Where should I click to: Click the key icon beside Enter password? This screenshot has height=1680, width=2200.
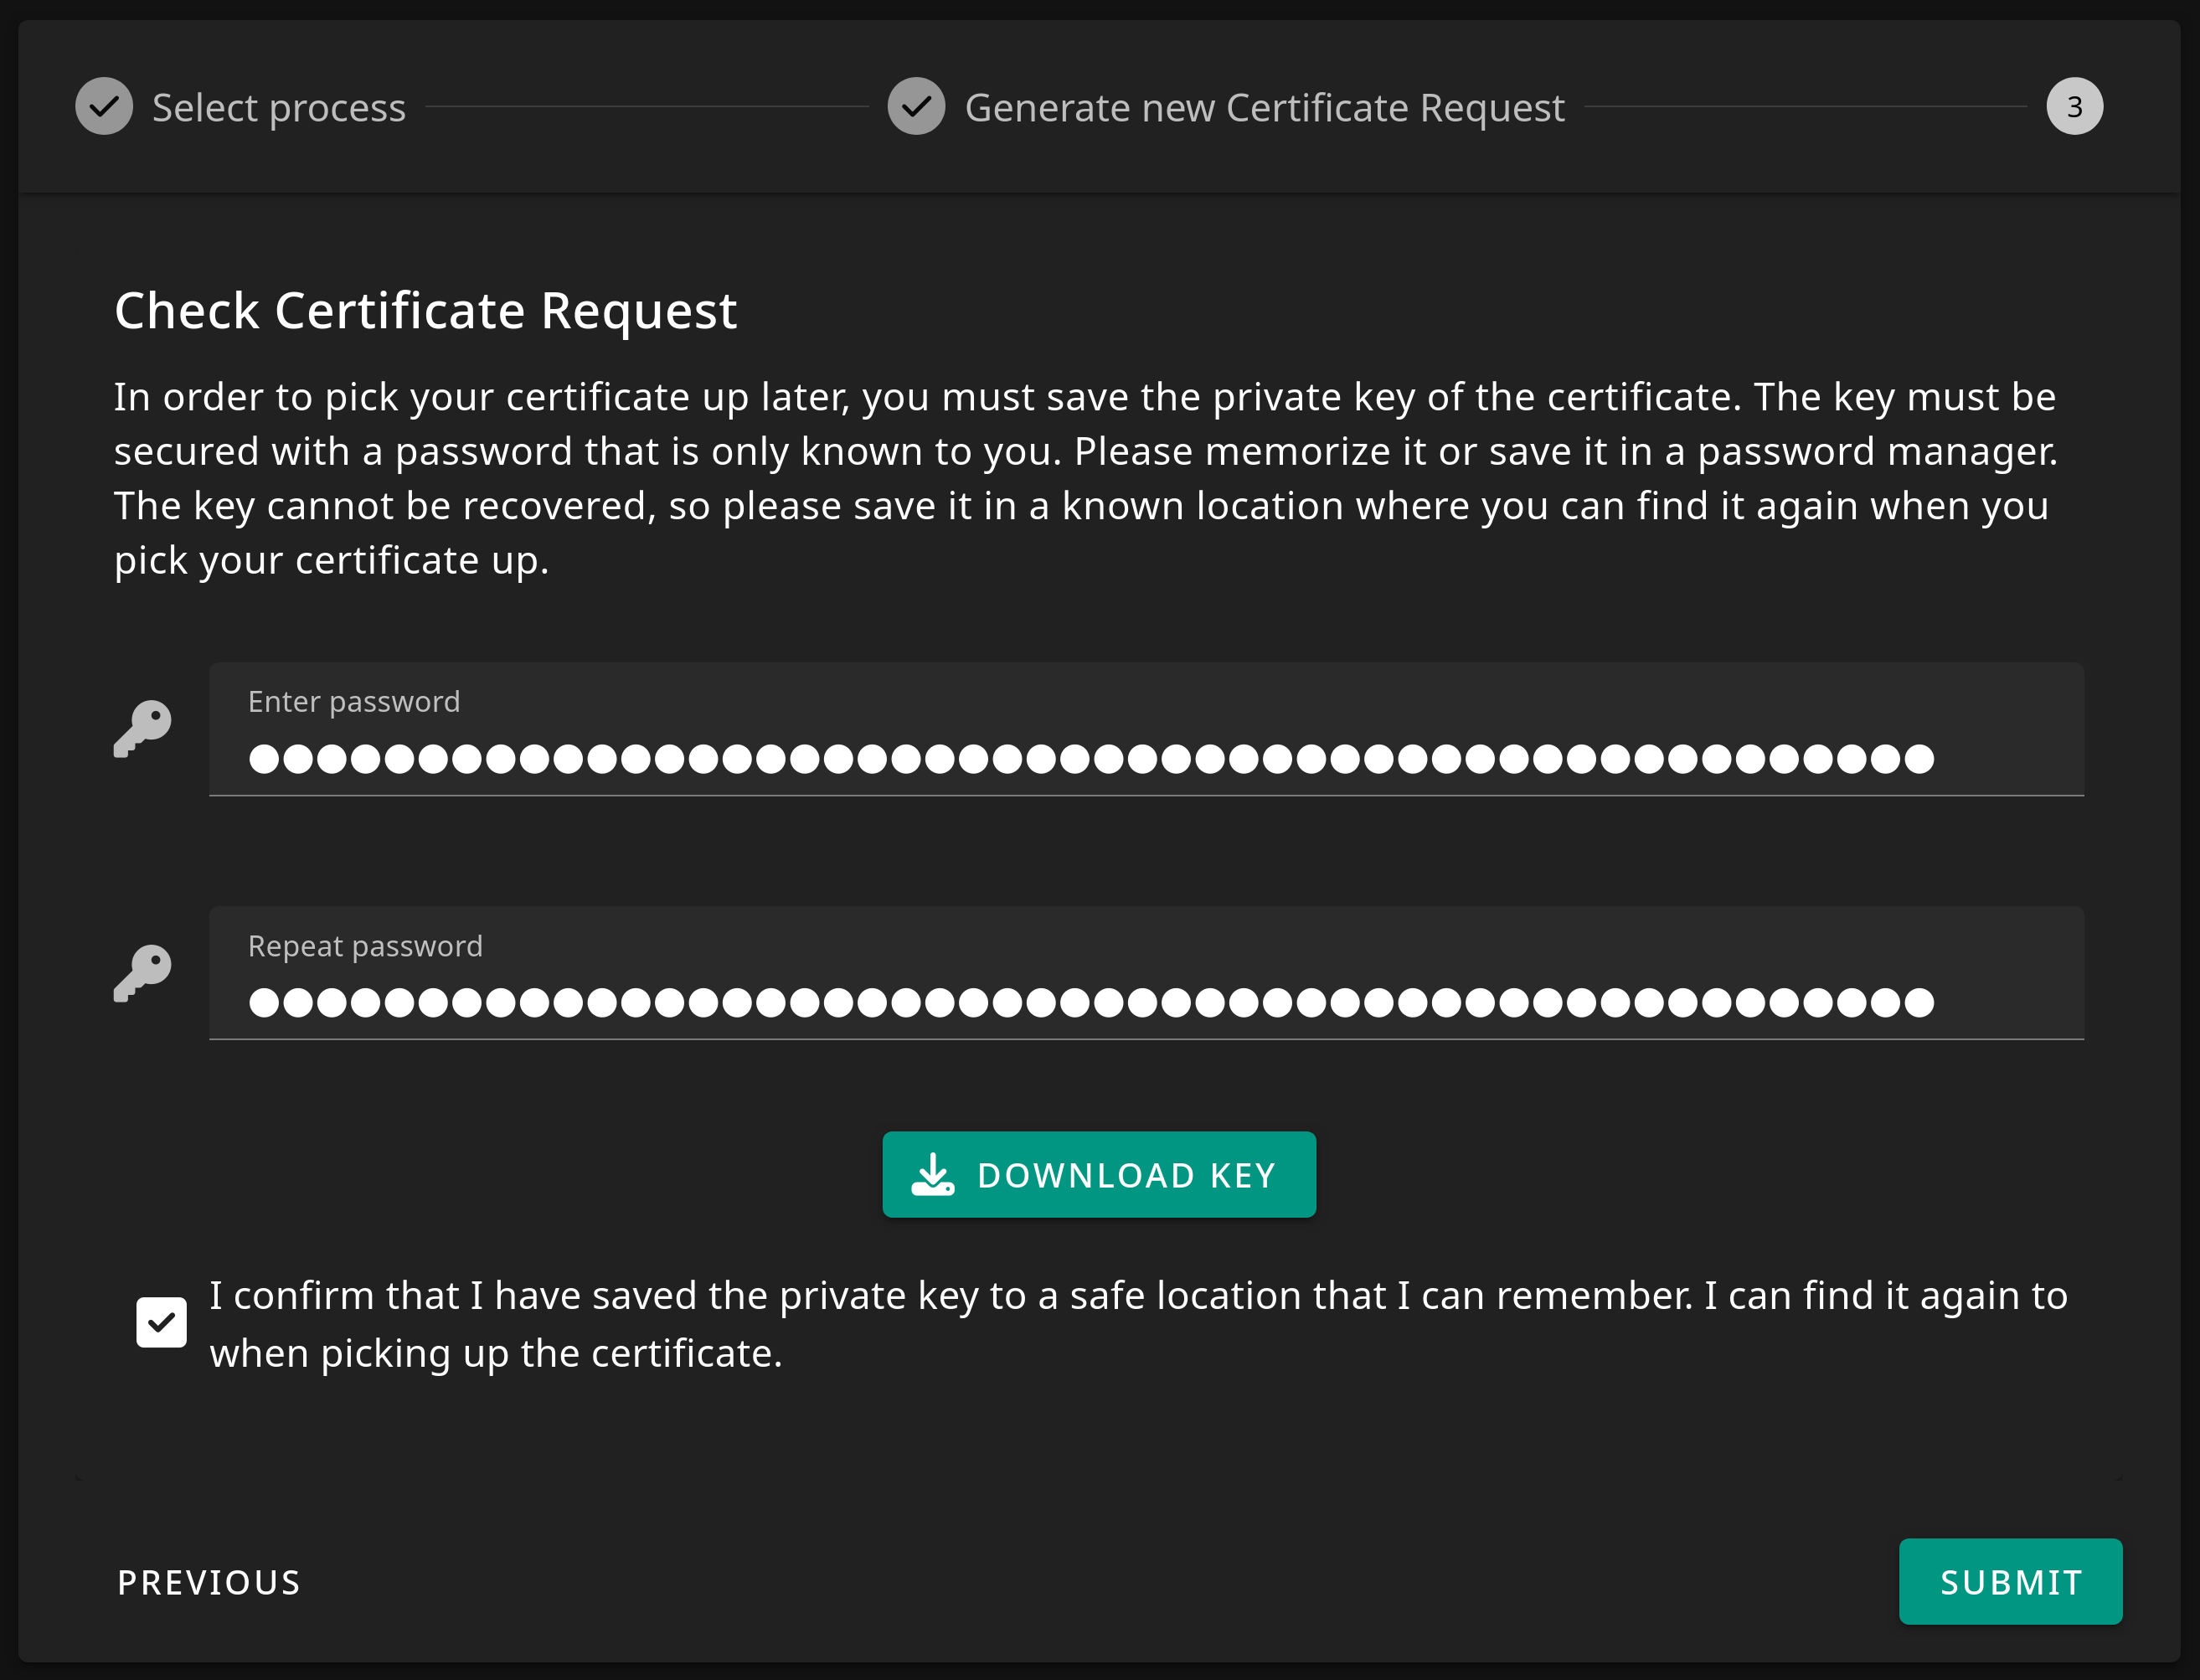pyautogui.click(x=142, y=729)
